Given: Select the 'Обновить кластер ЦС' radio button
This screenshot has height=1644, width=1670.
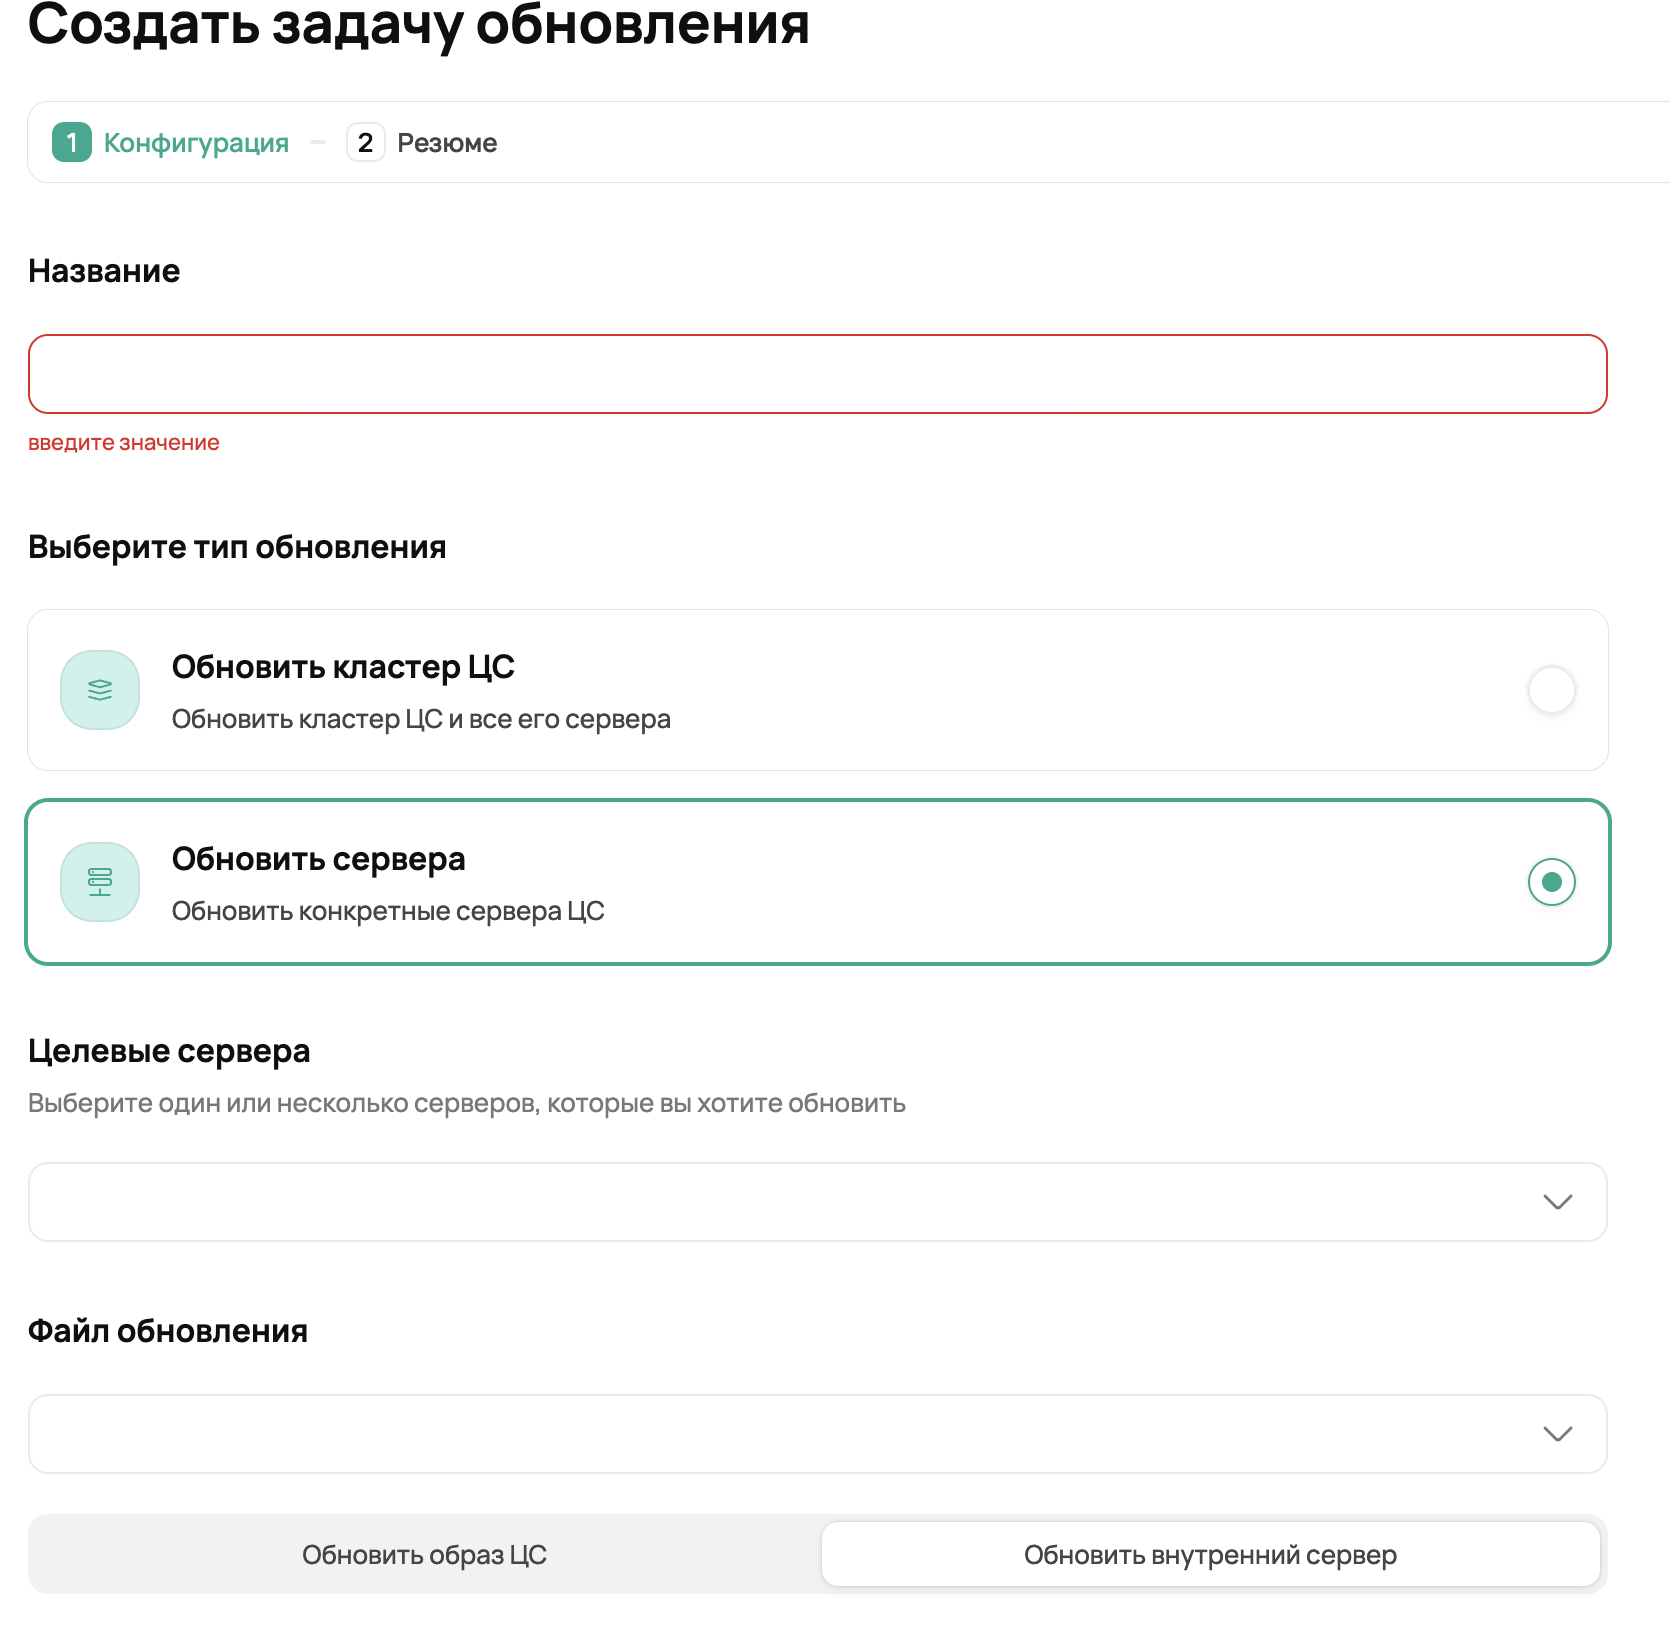Looking at the screenshot, I should click(1551, 690).
